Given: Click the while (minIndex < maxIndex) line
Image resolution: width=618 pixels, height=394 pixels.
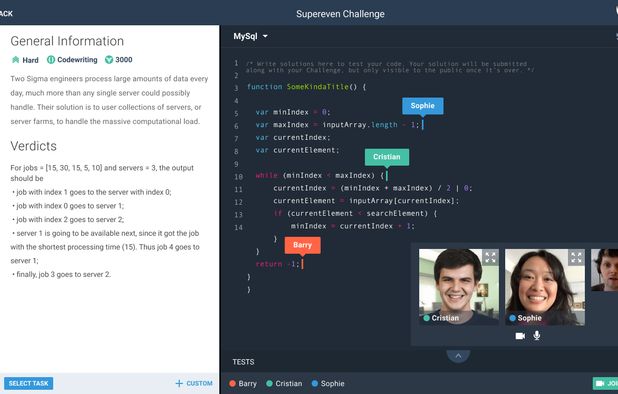Looking at the screenshot, I should click(x=320, y=175).
